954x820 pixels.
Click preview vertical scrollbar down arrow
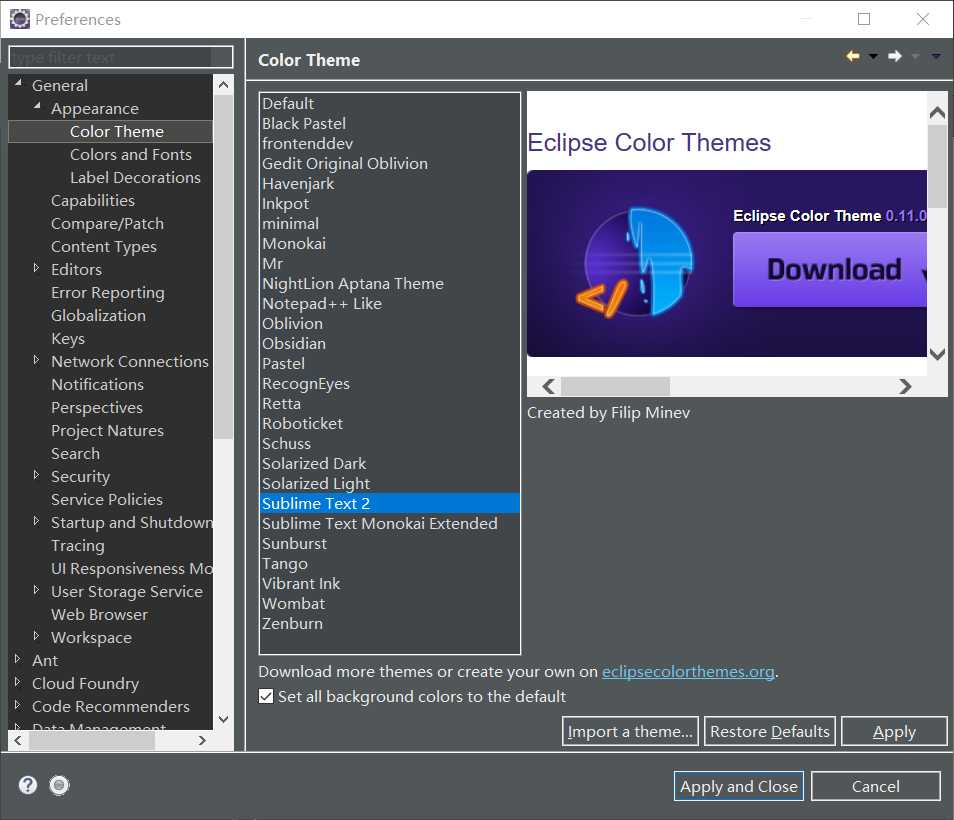coord(938,353)
